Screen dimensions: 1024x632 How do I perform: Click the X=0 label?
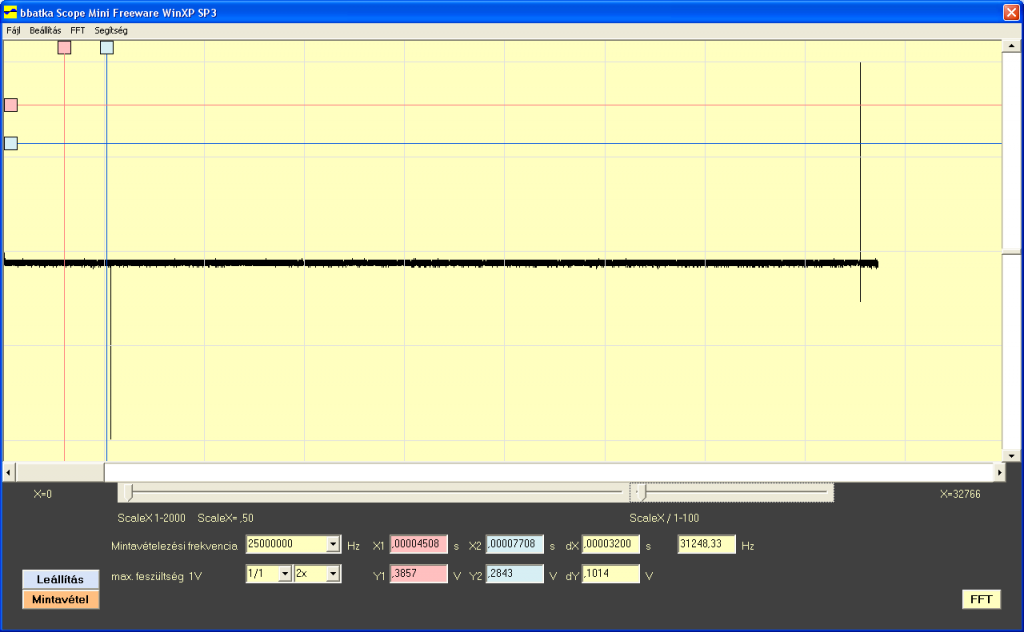[42, 494]
